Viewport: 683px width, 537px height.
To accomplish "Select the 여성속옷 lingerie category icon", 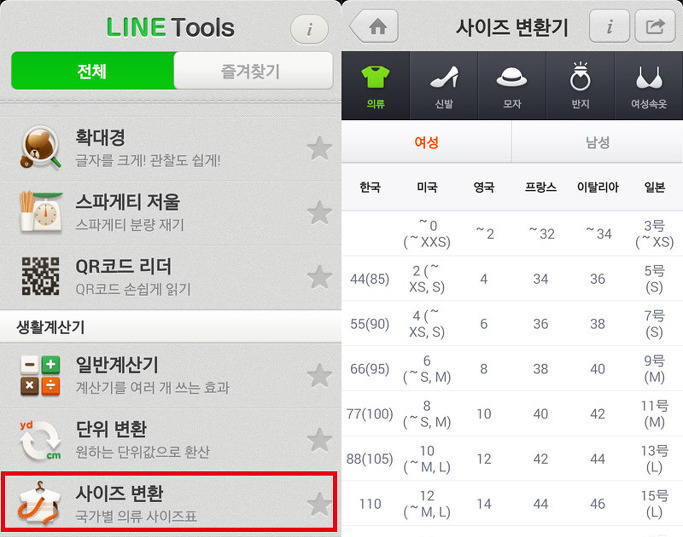I will 649,85.
